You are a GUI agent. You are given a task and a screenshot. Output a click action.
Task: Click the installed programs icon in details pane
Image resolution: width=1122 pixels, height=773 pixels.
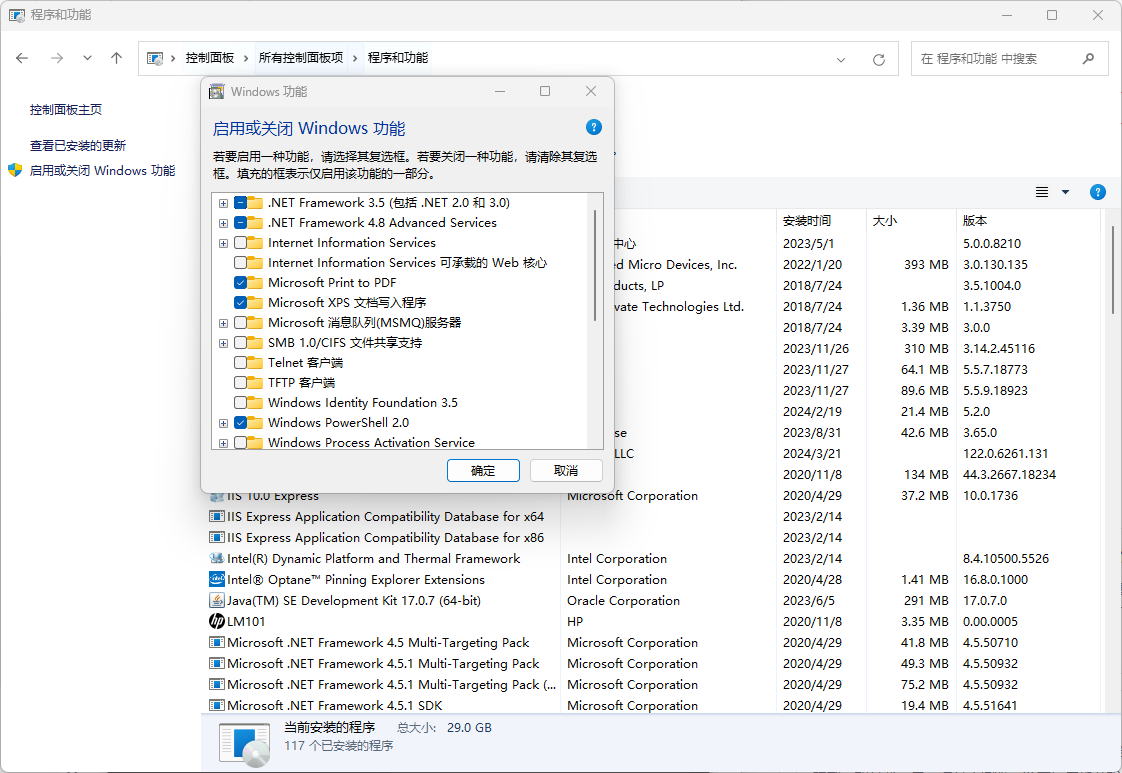[245, 744]
